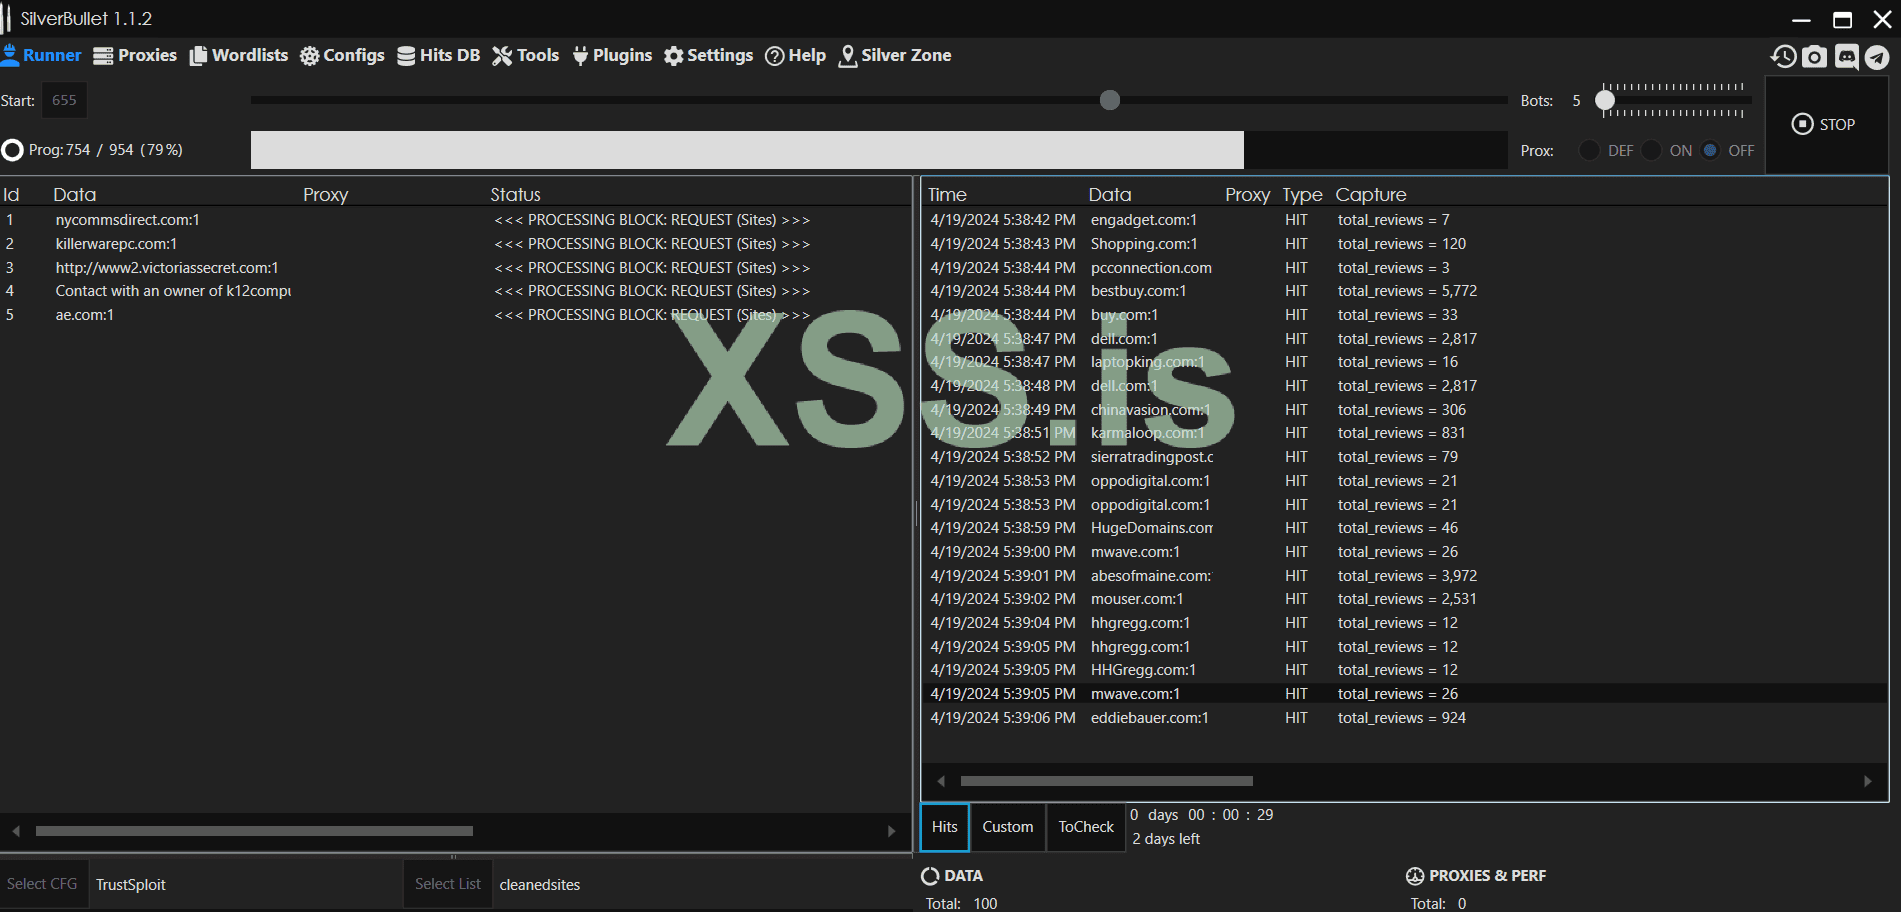This screenshot has width=1901, height=912.
Task: Switch to the ToCheck tab
Action: [x=1086, y=827]
